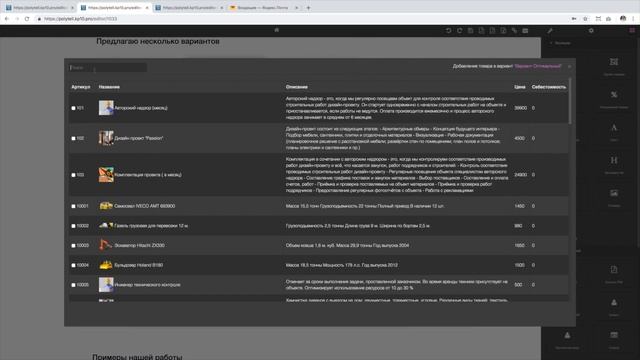The height and width of the screenshot is (360, 640).
Task: Click price 4500 in article 102 row
Action: (519, 138)
